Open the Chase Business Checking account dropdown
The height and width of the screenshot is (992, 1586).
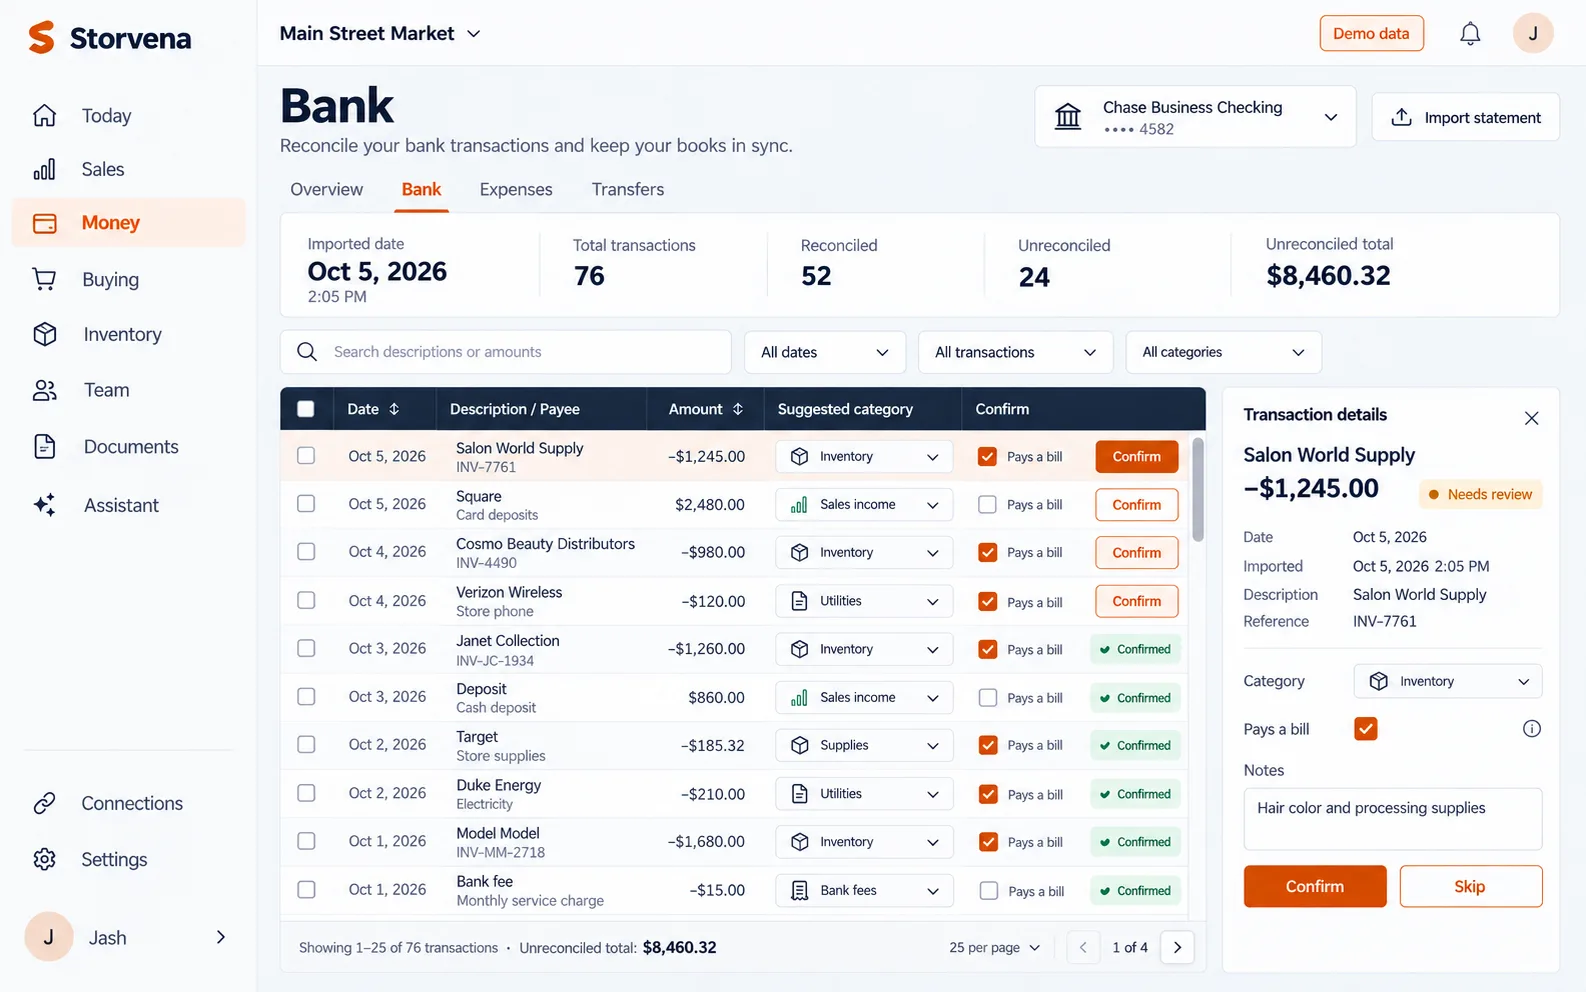[x=1195, y=117]
